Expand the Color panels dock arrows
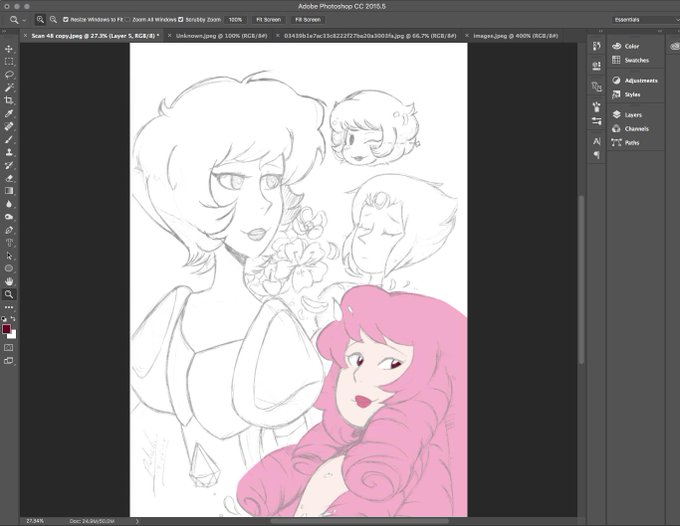Screen dimensions: 680x526 [660, 31]
